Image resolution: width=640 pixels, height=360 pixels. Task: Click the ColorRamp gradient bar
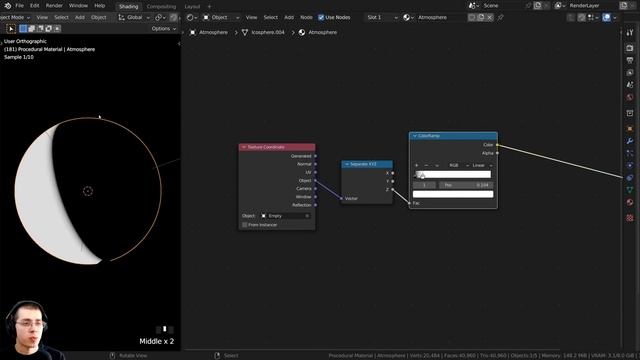453,175
